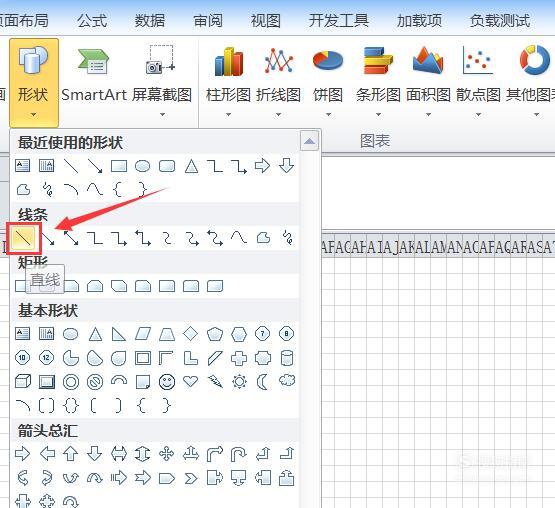555x508 pixels.
Task: Open the 开发工具 tab
Action: [x=338, y=21]
